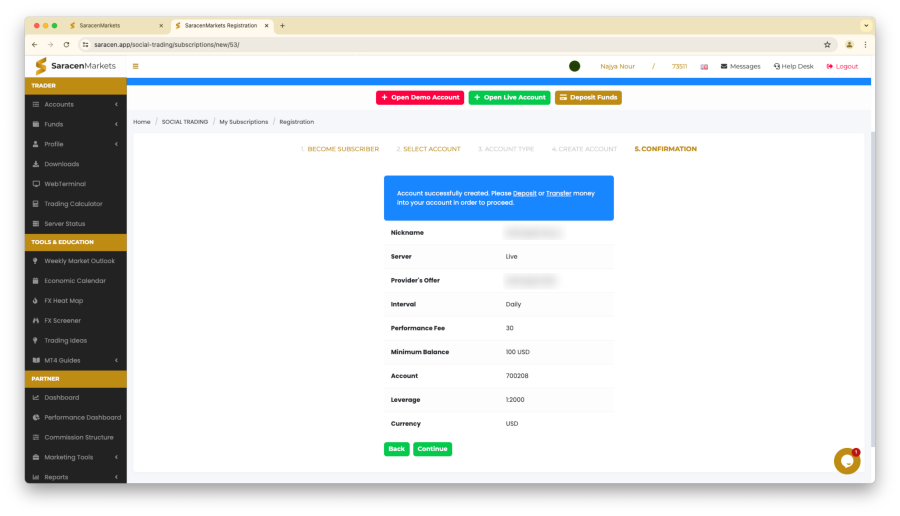Open the browser three-dot menu
900x516 pixels.
pos(865,45)
